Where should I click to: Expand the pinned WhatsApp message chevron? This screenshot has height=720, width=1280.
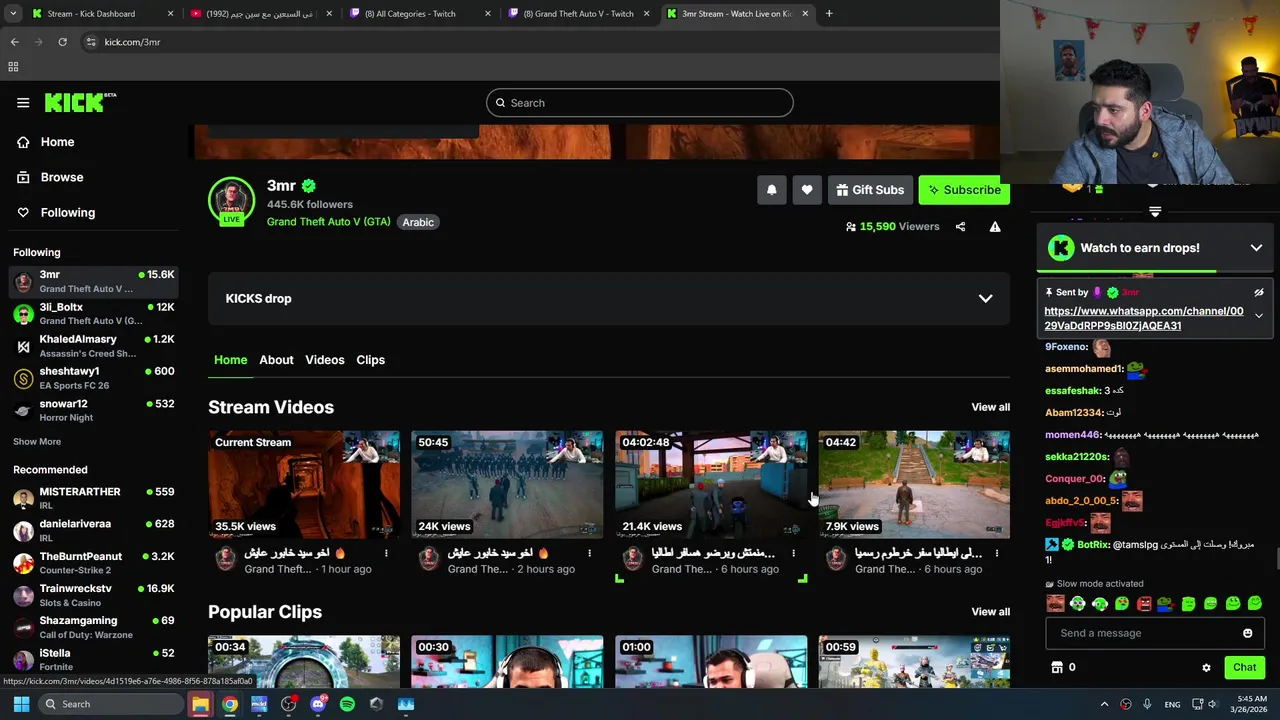point(1259,316)
